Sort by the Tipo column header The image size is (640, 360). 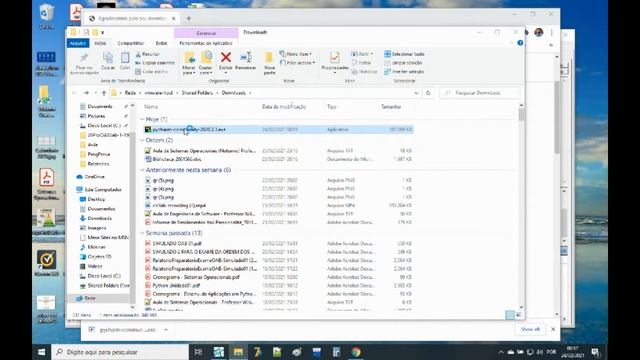[331, 107]
